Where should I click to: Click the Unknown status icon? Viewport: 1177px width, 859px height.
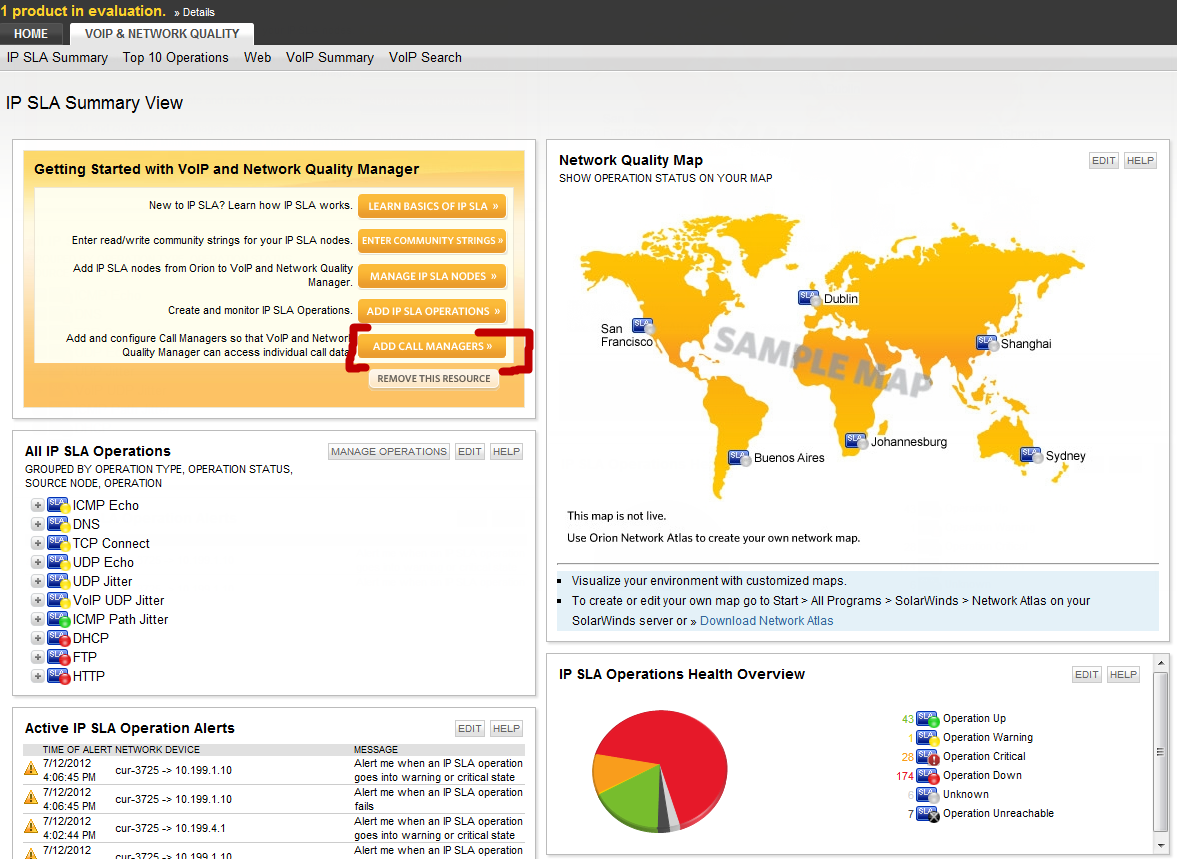928,794
